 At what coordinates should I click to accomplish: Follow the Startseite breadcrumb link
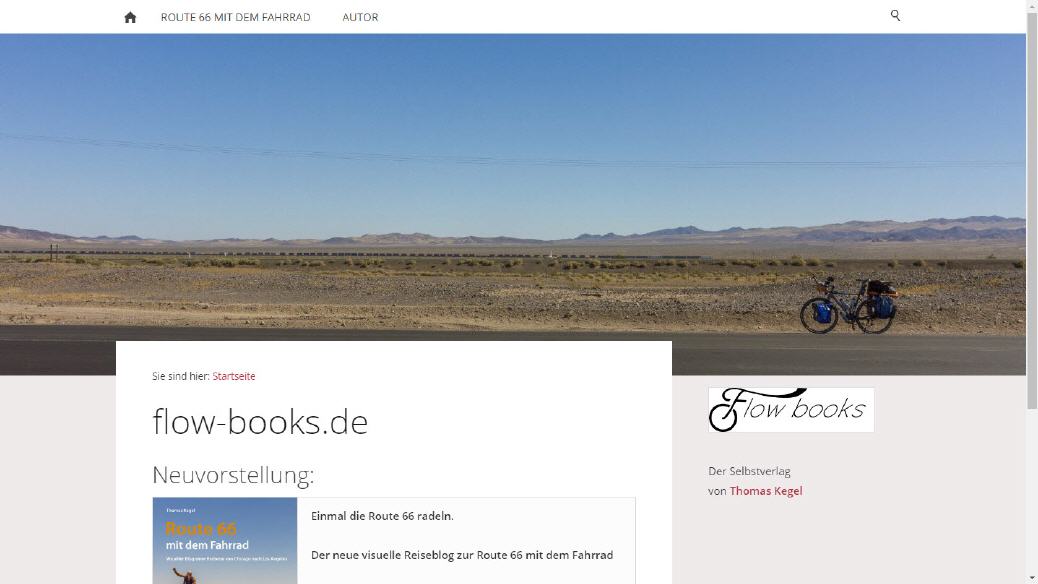[234, 376]
